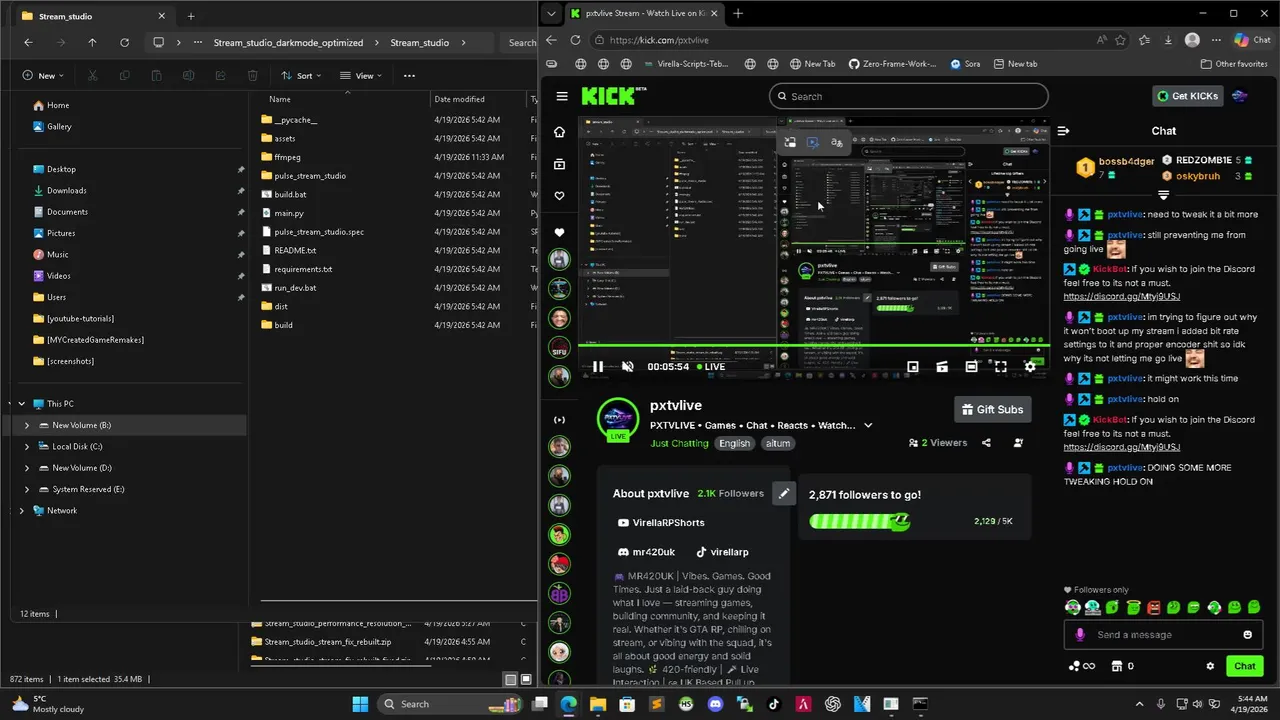Collapse the Kick chat panel
1280x720 pixels.
point(1063,131)
